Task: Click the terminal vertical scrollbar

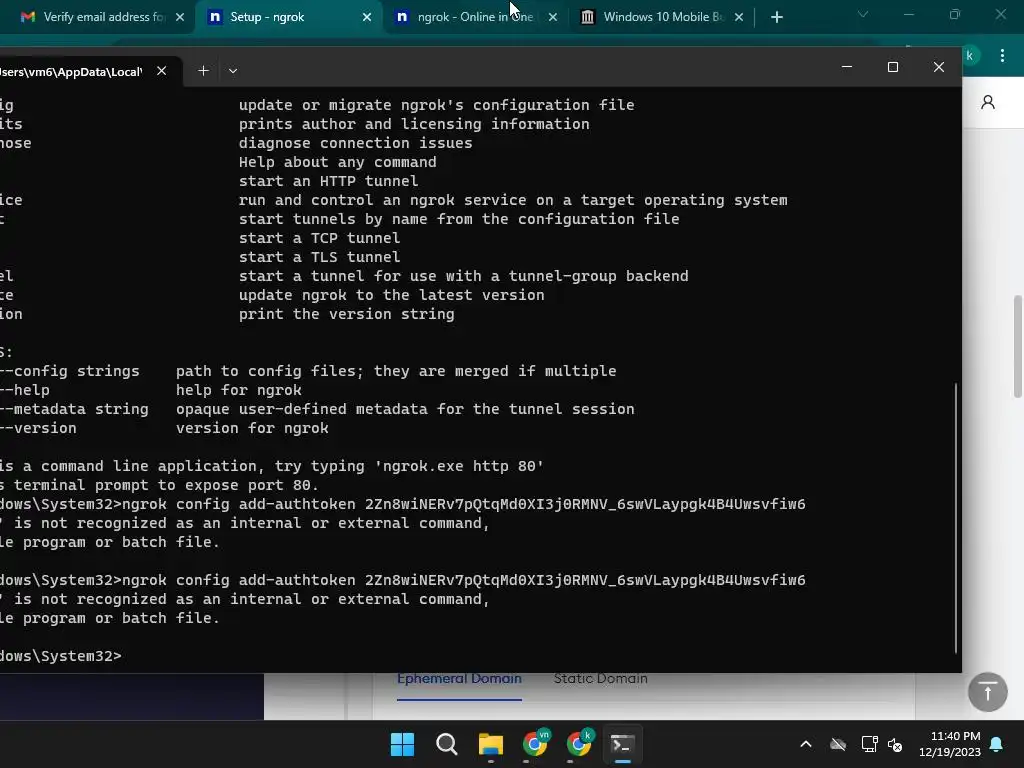Action: [x=956, y=518]
